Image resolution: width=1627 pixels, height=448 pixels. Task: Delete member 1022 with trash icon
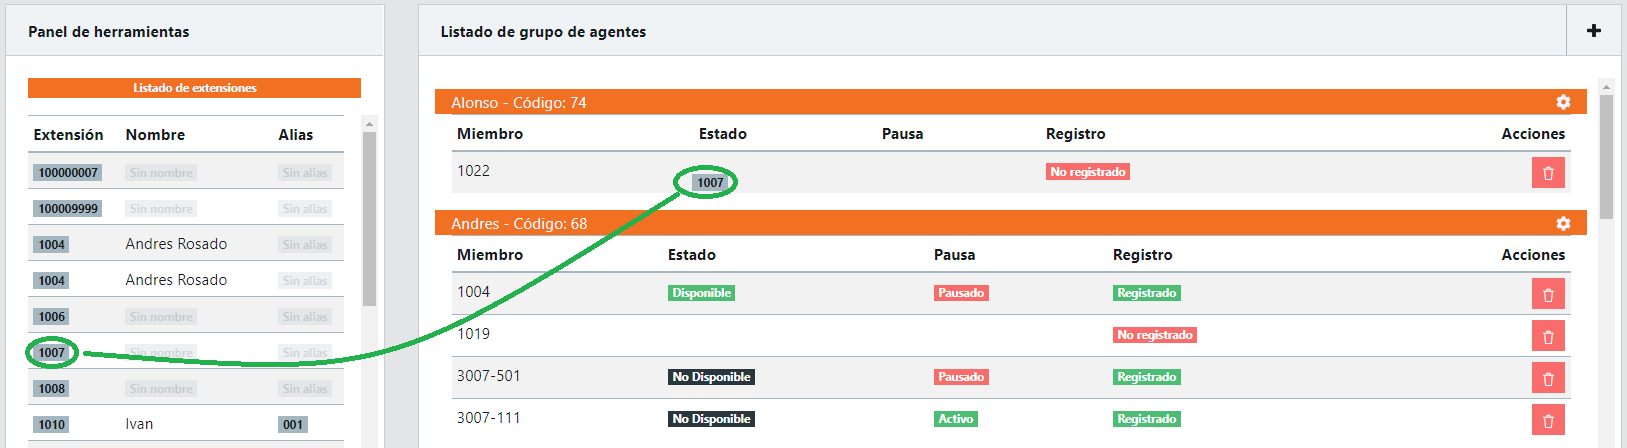point(1548,173)
